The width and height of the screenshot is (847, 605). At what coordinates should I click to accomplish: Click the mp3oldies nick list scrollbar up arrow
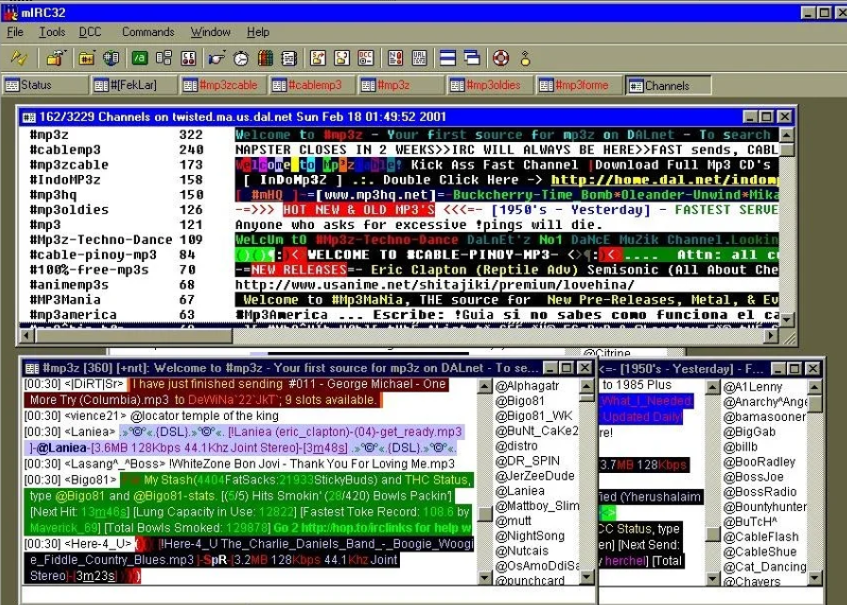tap(815, 387)
